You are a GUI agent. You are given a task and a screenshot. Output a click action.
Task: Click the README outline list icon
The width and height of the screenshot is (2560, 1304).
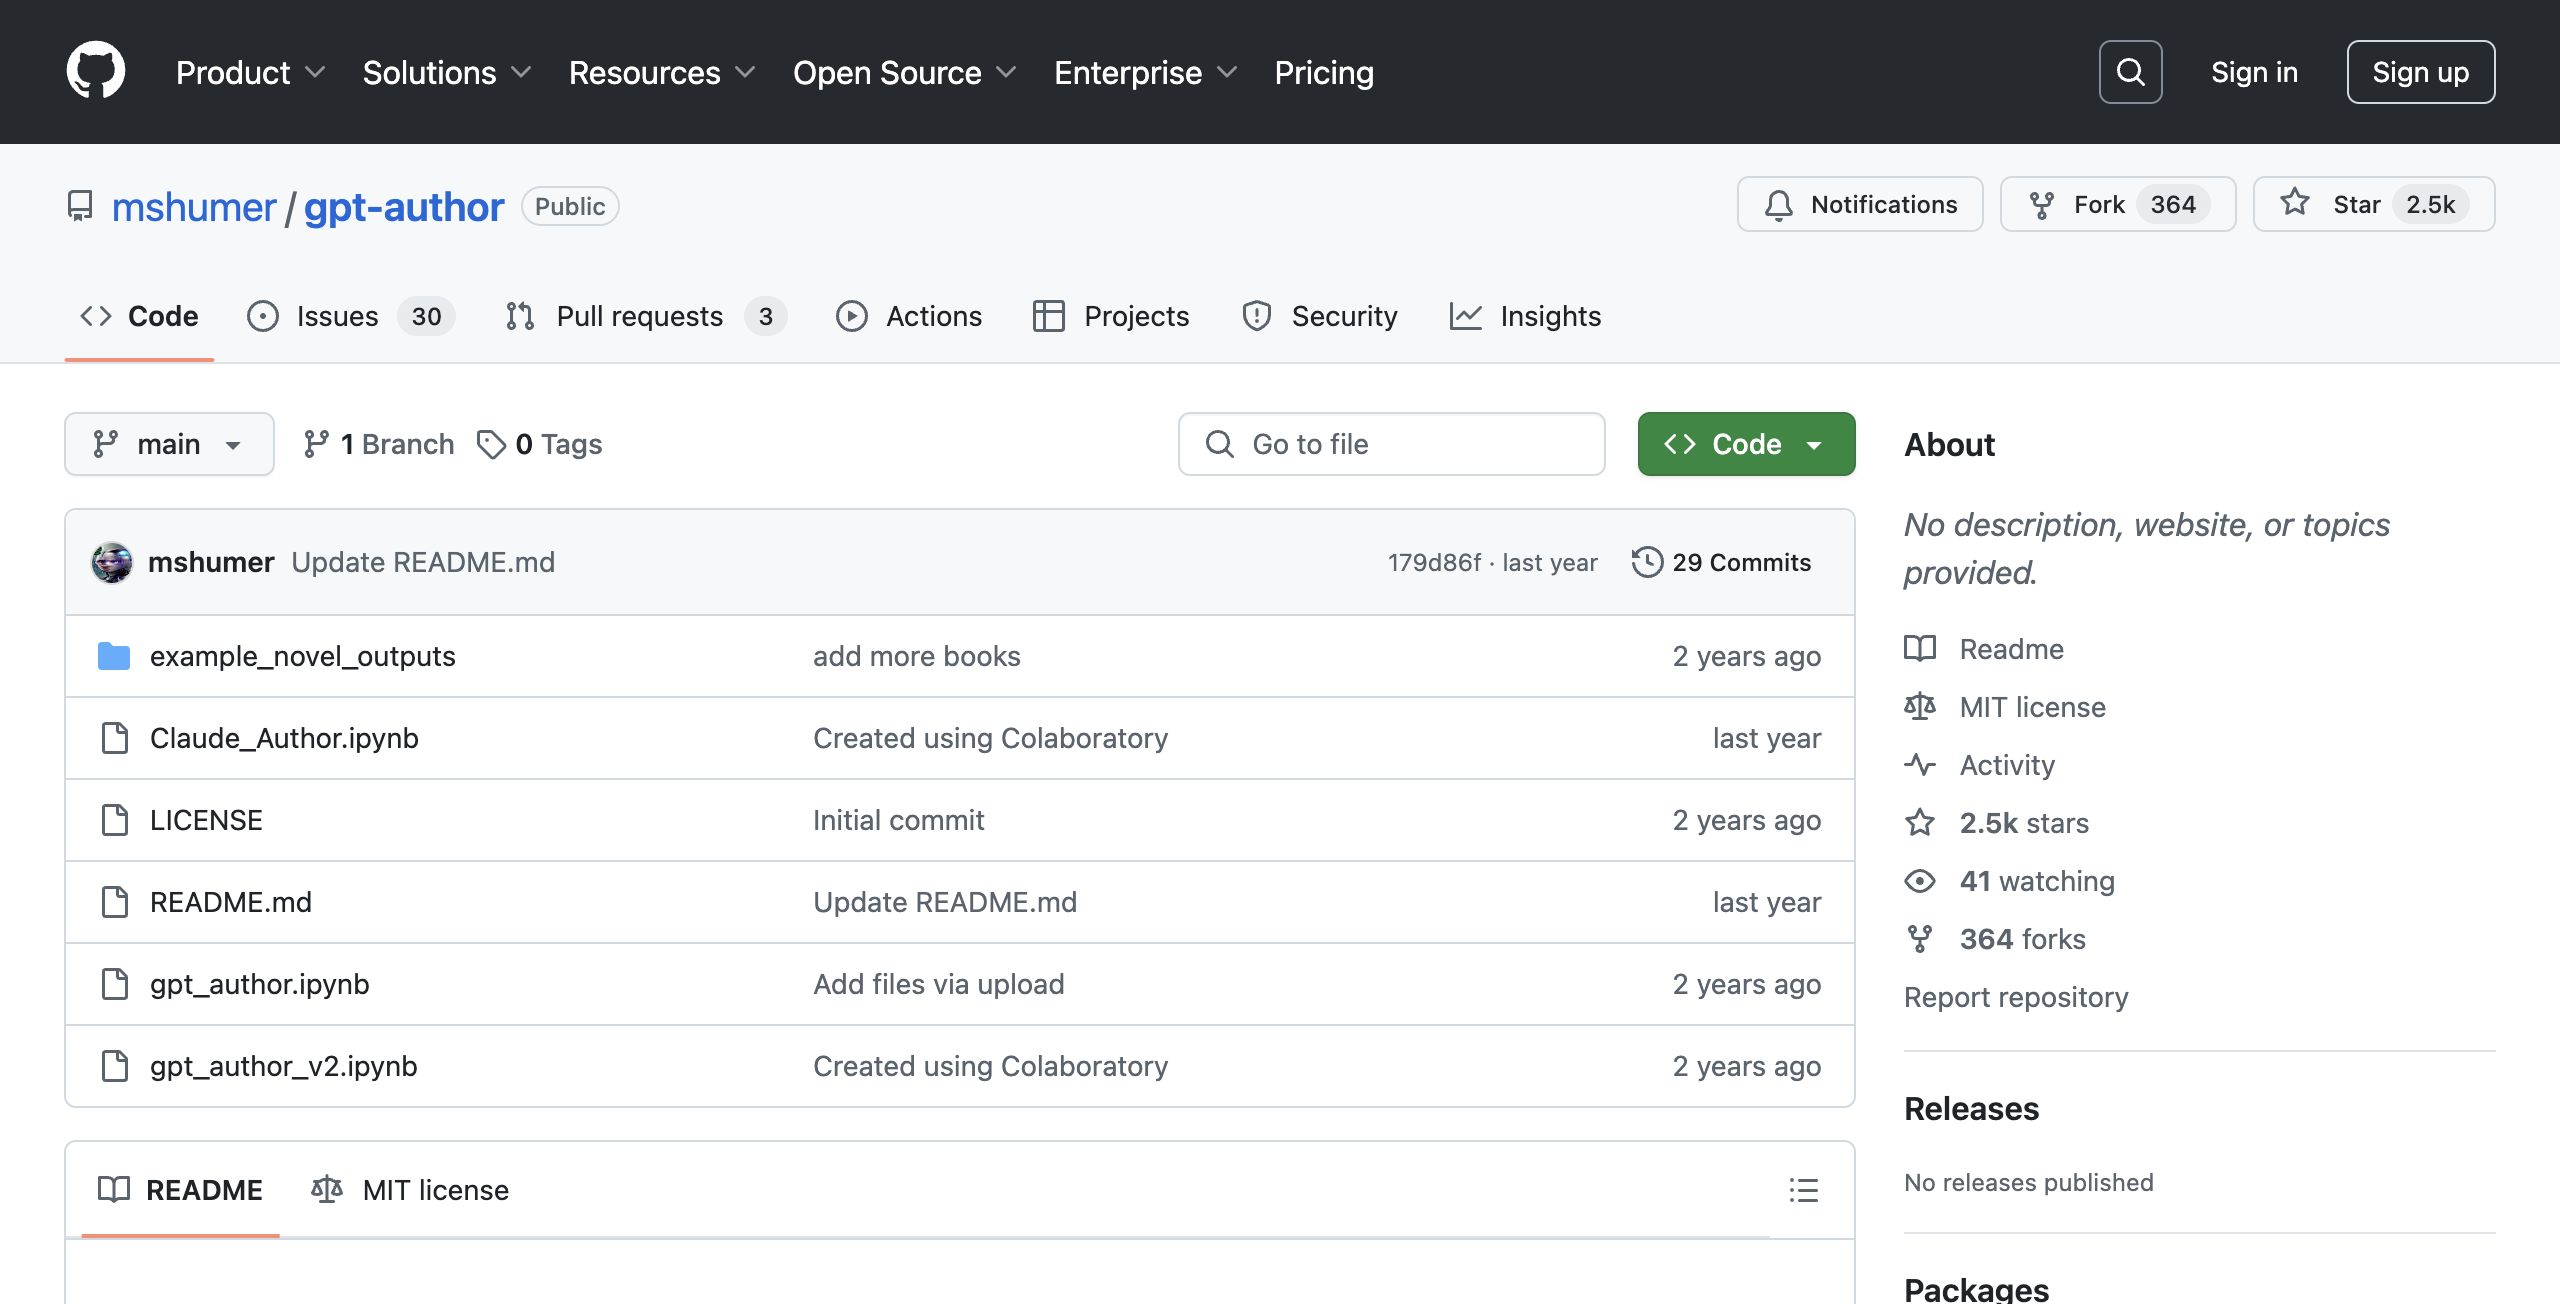click(1803, 1190)
